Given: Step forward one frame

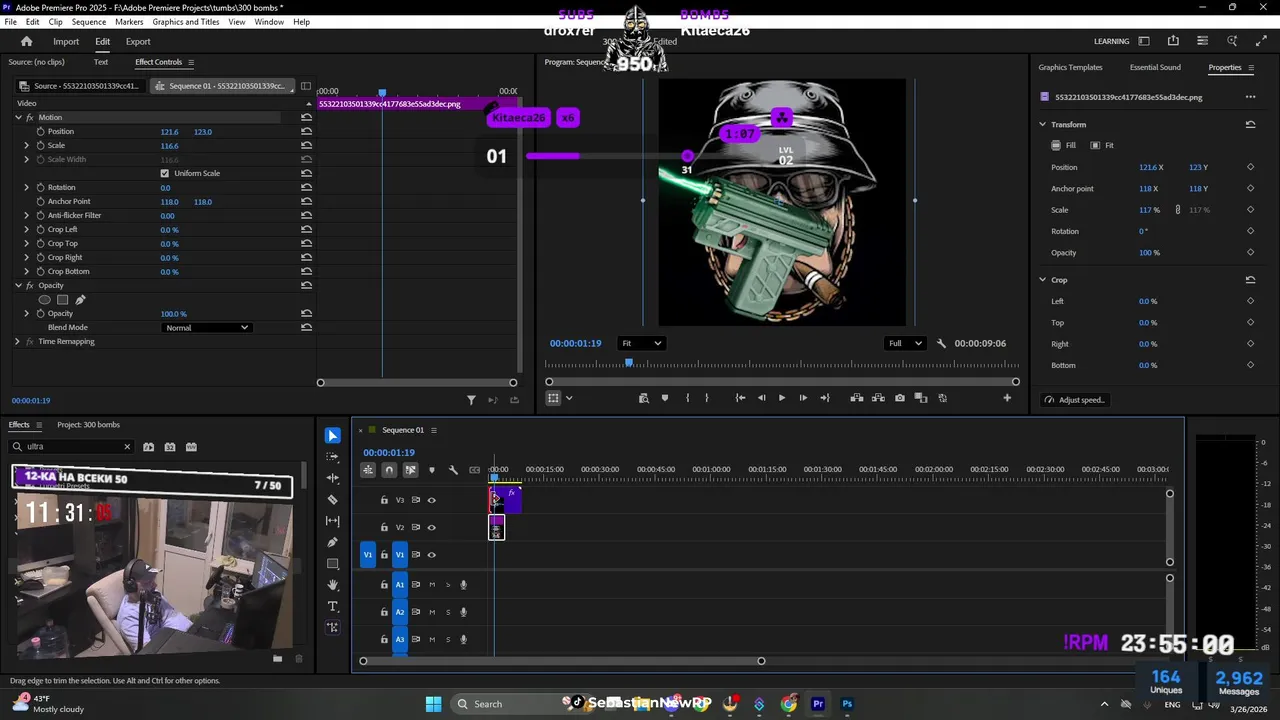Looking at the screenshot, I should click(803, 398).
